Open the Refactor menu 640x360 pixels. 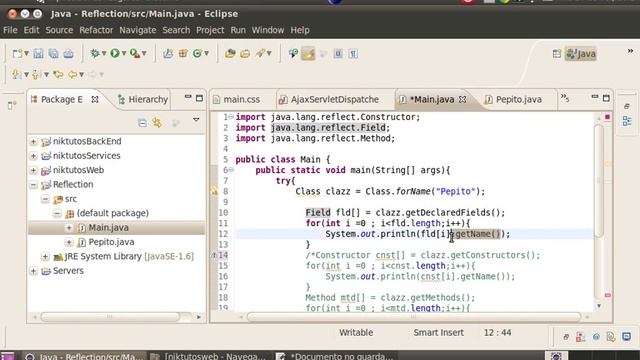click(96, 30)
